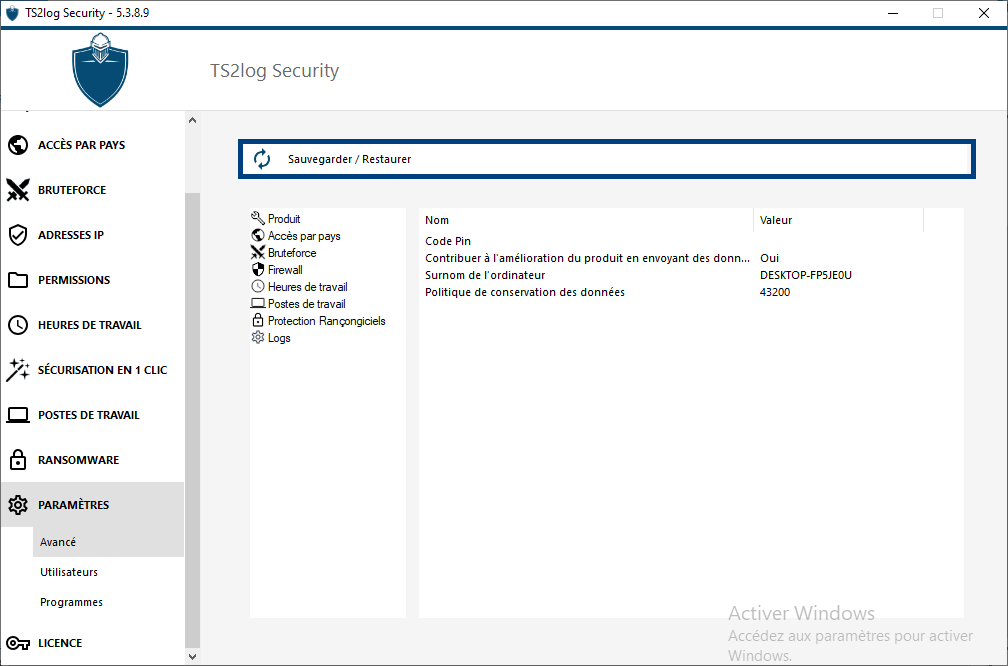
Task: Select Heures de travail settings category
Action: (308, 287)
